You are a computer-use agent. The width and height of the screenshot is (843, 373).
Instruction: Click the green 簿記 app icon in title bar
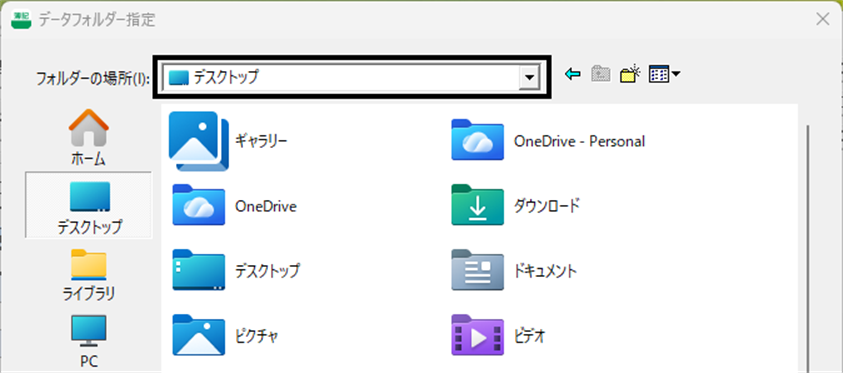point(22,20)
